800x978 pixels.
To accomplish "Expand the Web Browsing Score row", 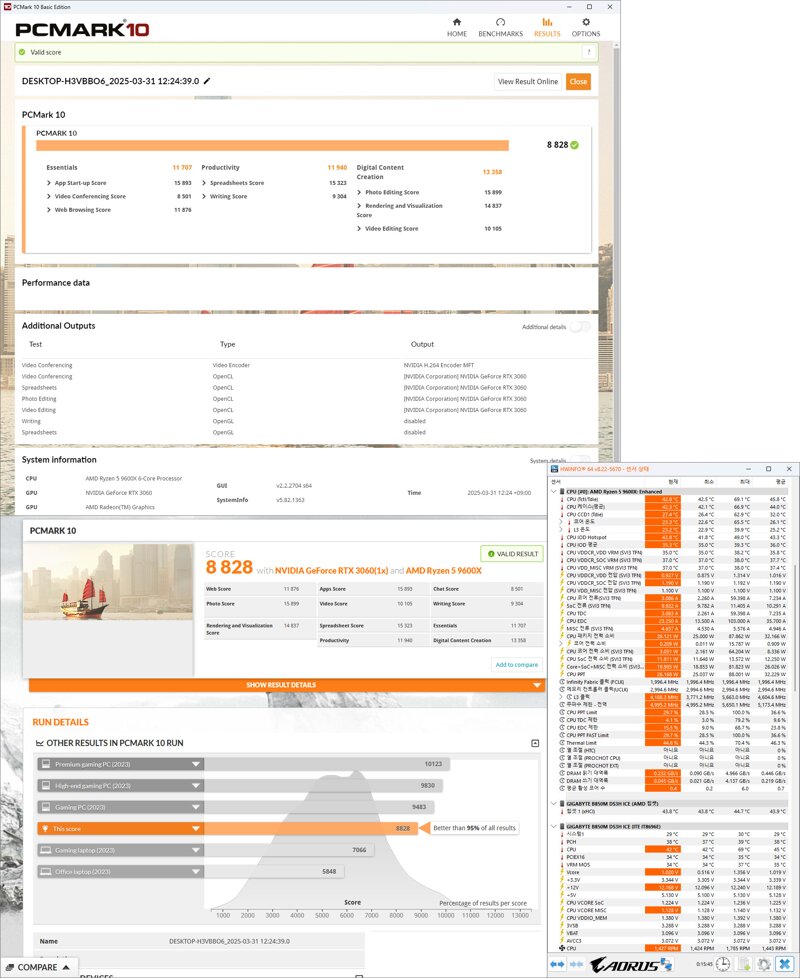I will click(x=49, y=210).
